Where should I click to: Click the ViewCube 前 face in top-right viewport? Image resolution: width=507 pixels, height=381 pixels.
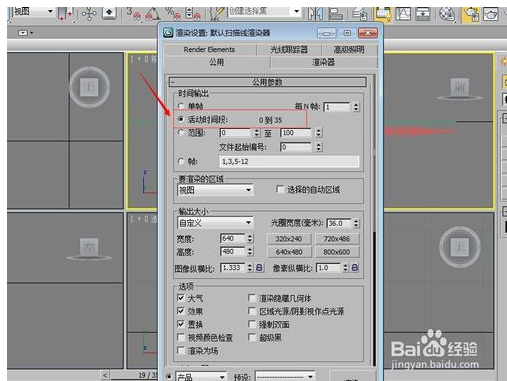460,87
